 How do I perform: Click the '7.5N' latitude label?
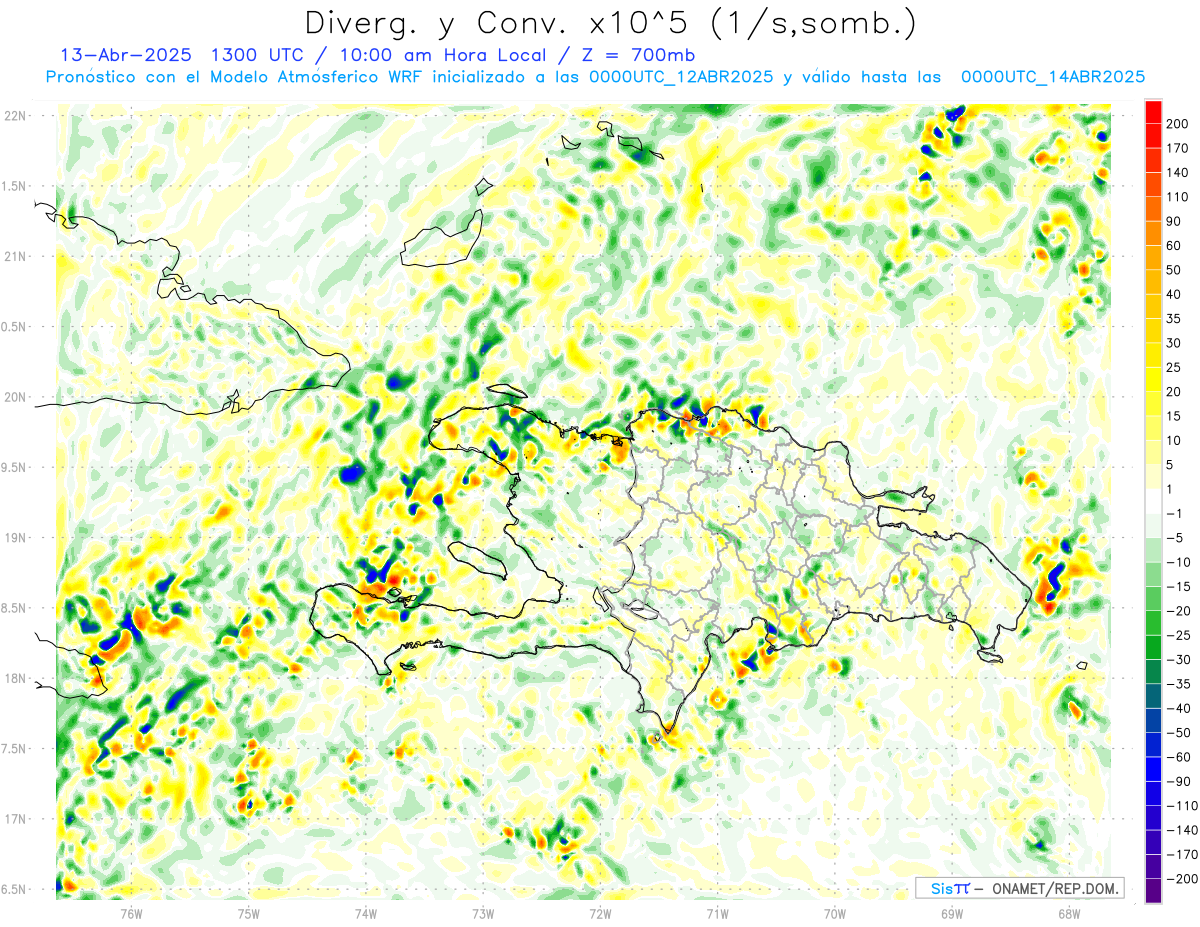click(13, 749)
